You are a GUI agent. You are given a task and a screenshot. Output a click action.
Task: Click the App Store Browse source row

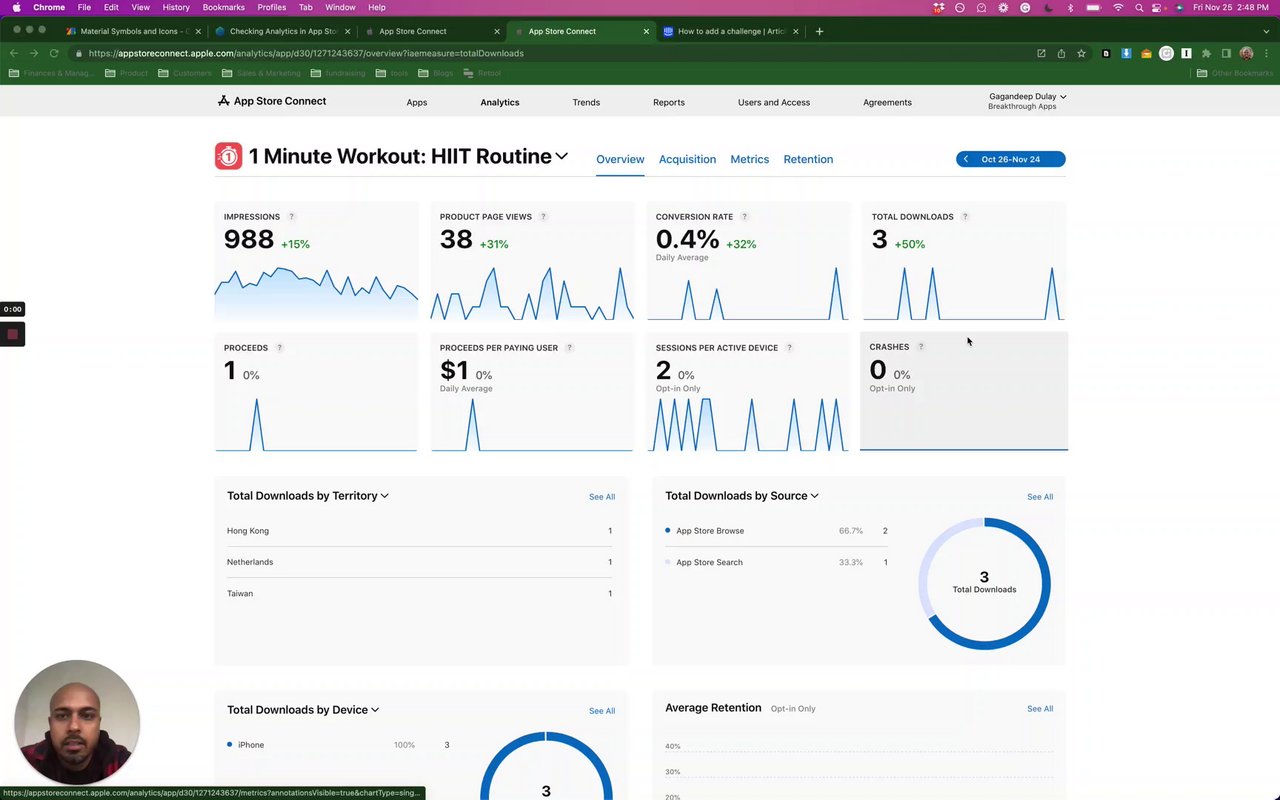tap(776, 531)
